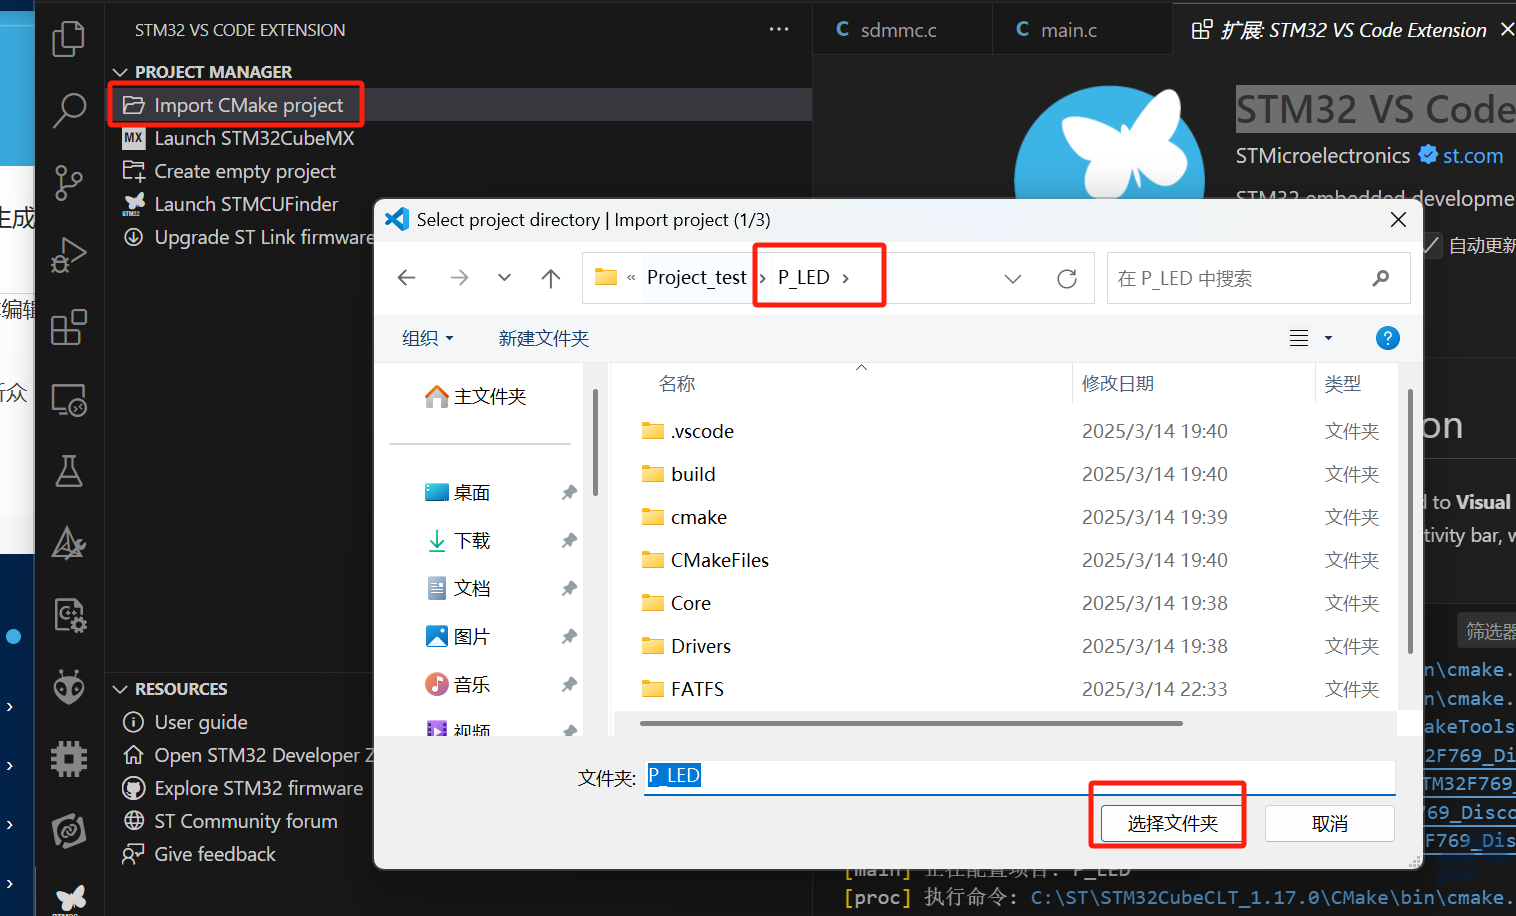1516x916 pixels.
Task: Click the 选择文件夹 (Select Folder) button
Action: [1172, 824]
